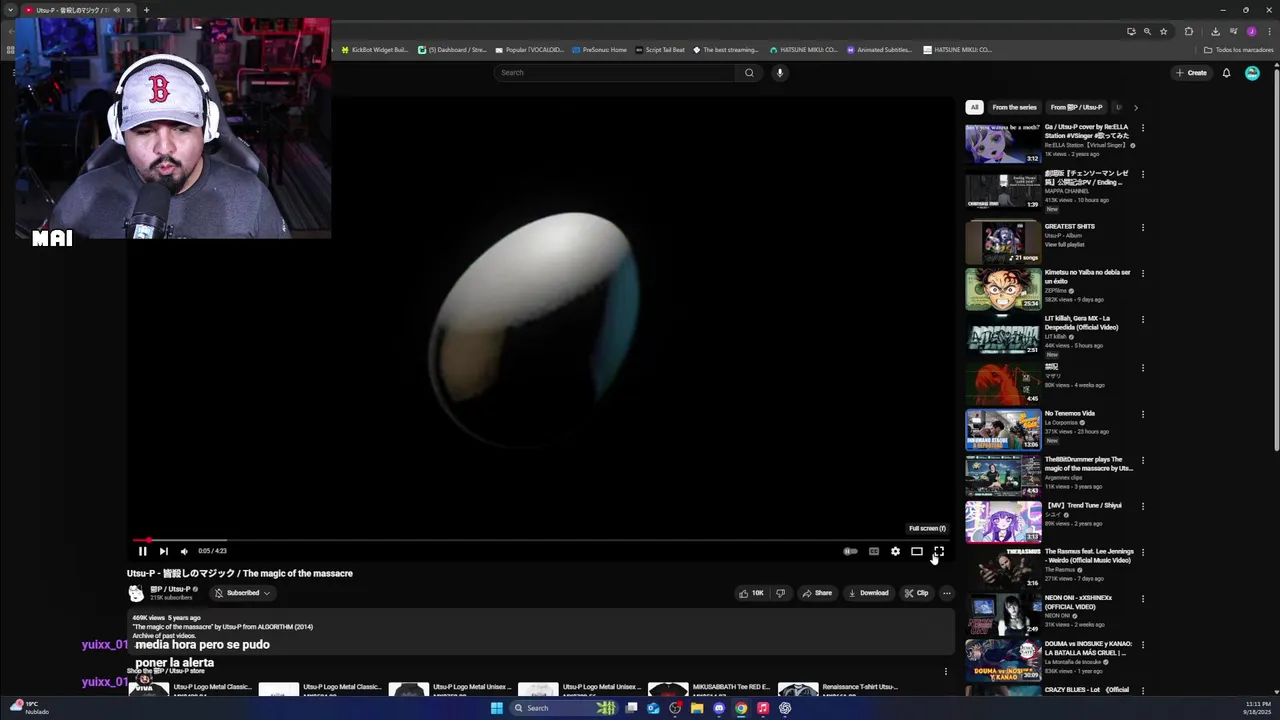Image resolution: width=1280 pixels, height=720 pixels.
Task: Skip to next video in player
Action: coord(163,551)
